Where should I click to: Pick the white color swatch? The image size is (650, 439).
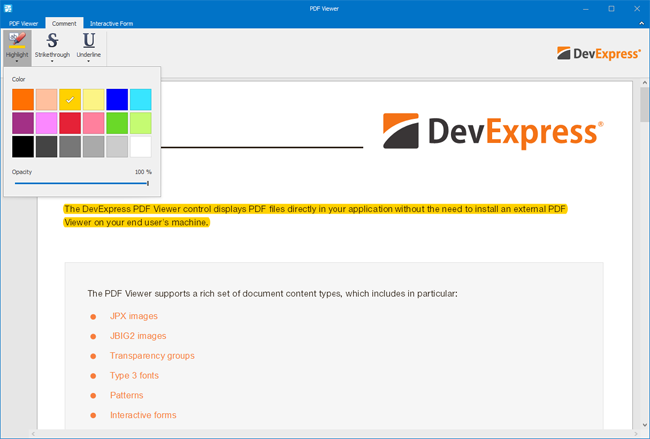pos(141,147)
